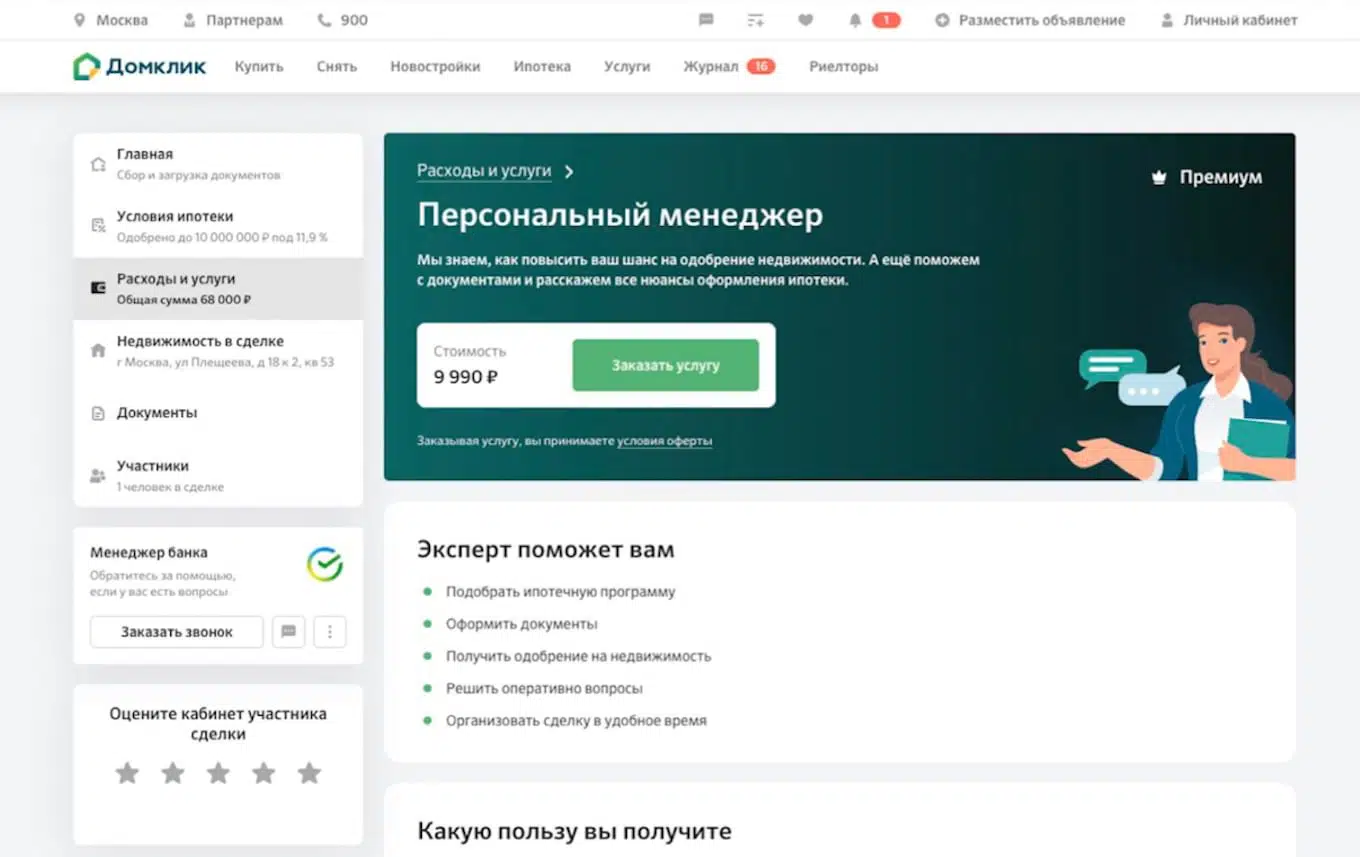The width and height of the screenshot is (1360, 857).
Task: Click the Общая сумма 68 000 ₽ text
Action: tap(184, 300)
